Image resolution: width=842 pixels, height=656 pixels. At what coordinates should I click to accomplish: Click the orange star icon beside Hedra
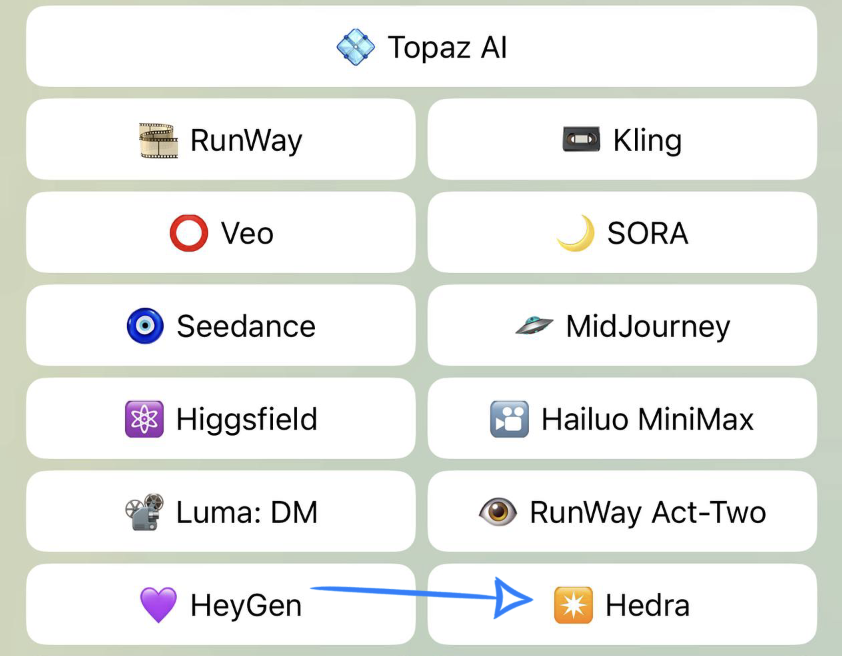[x=573, y=605]
